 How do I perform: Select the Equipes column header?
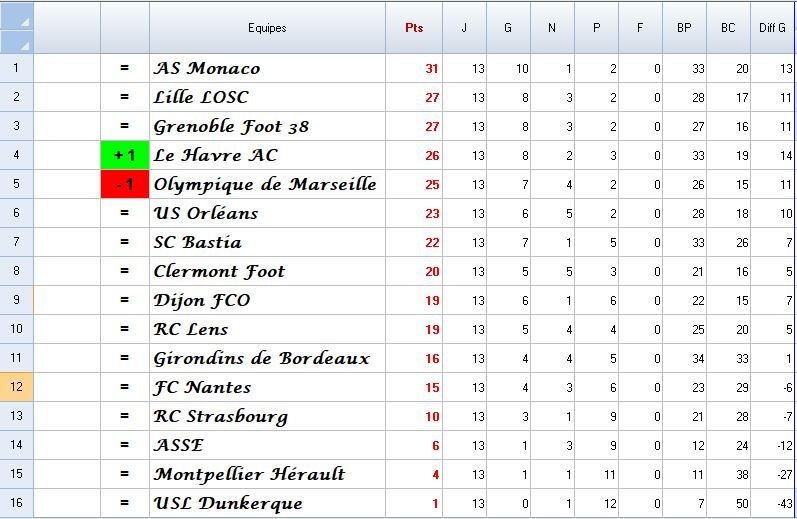pos(267,28)
